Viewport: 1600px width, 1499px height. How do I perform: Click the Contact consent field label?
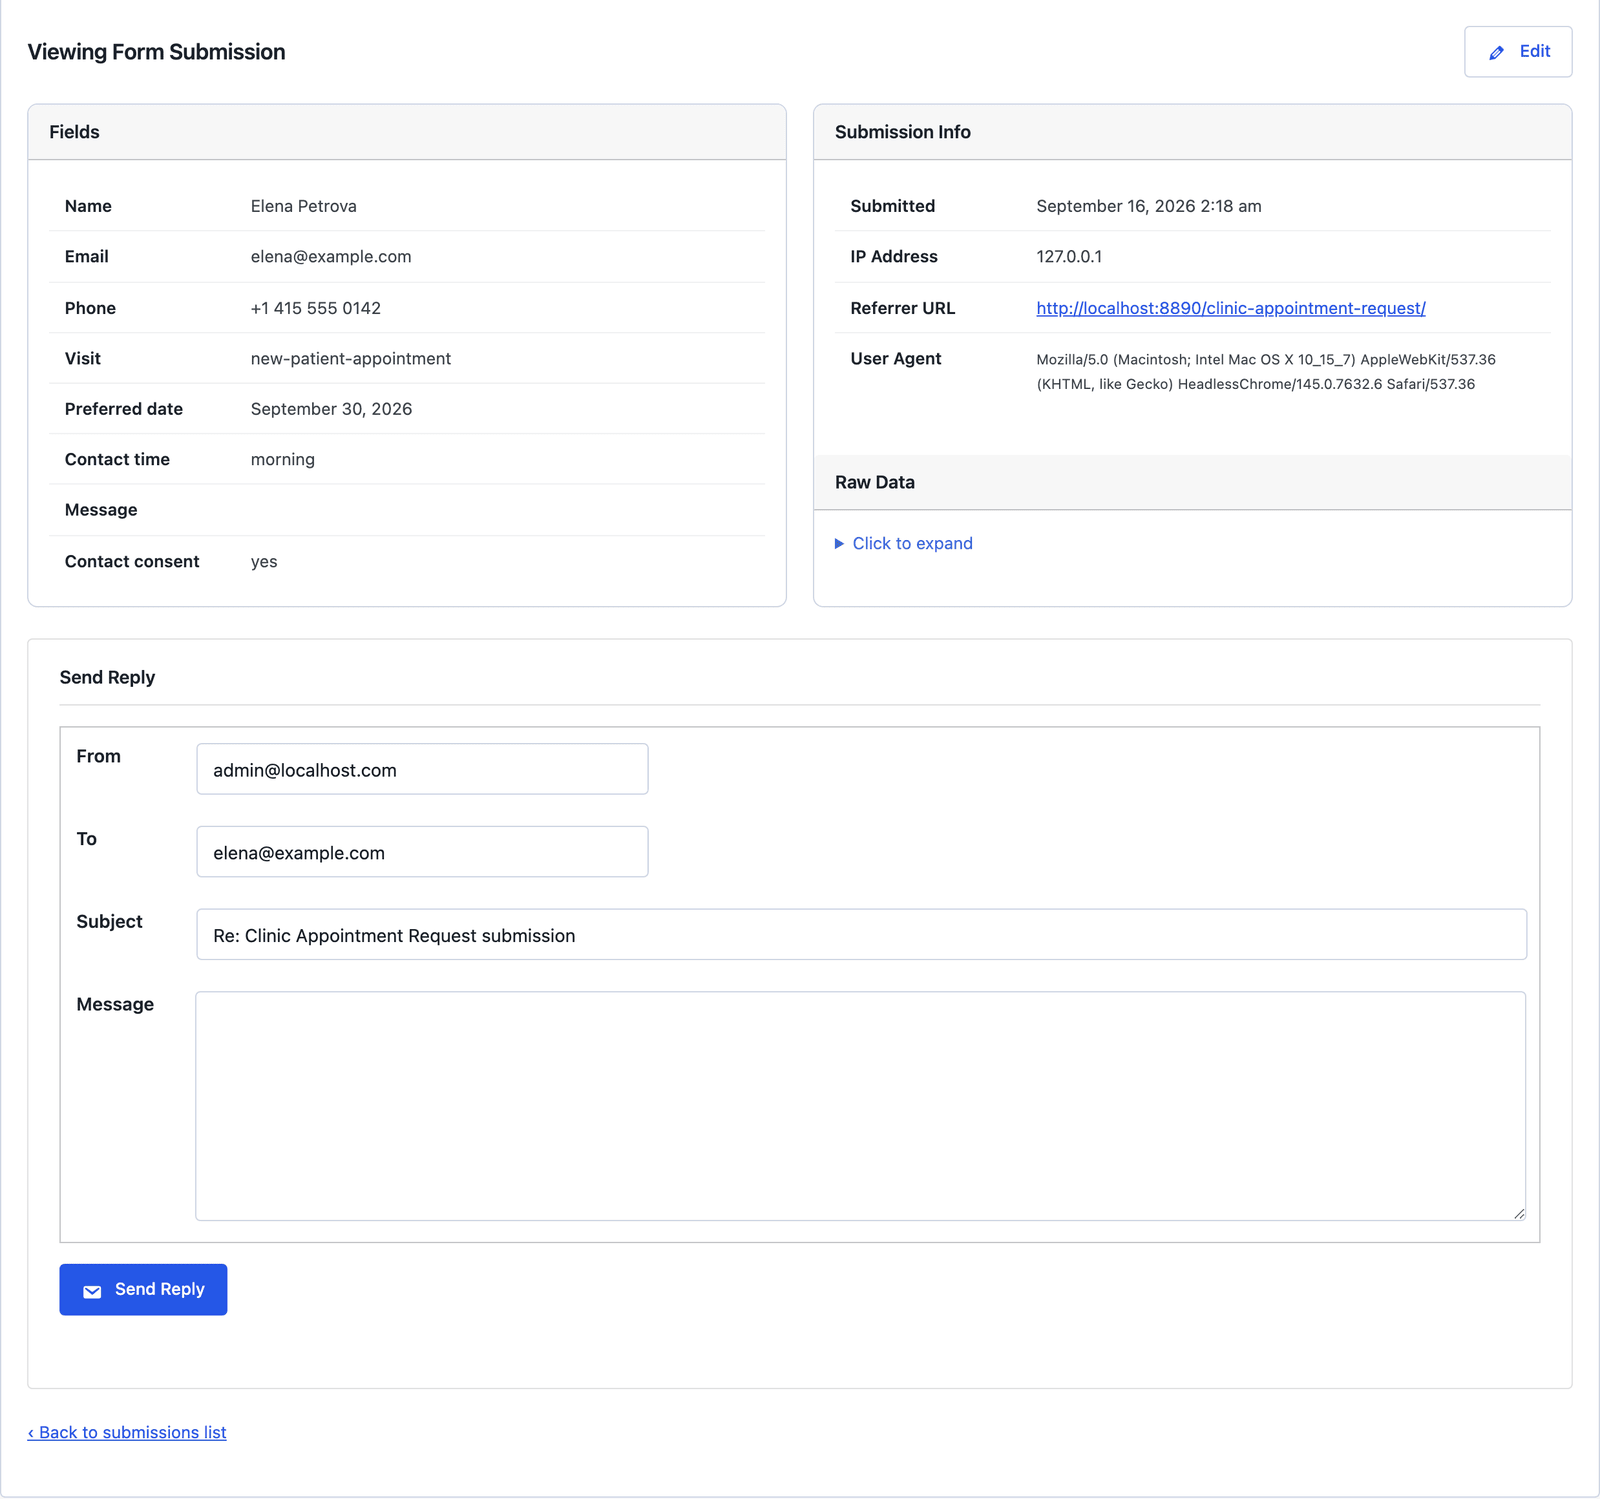132,562
